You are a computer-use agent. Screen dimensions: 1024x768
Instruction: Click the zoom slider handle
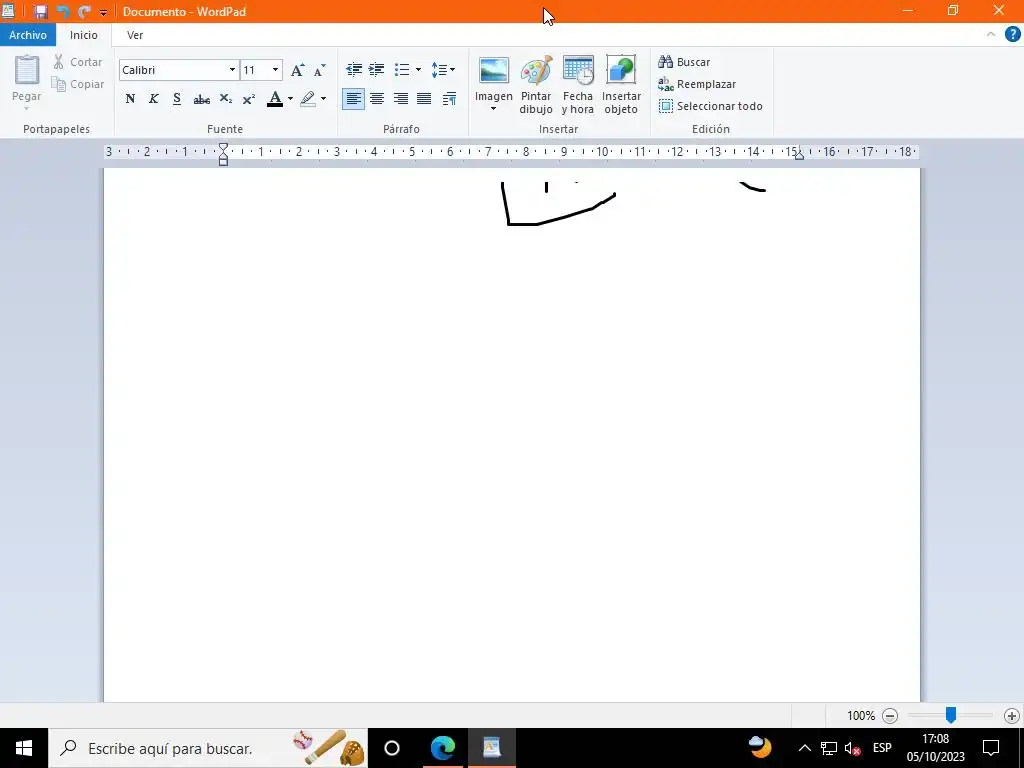(951, 715)
